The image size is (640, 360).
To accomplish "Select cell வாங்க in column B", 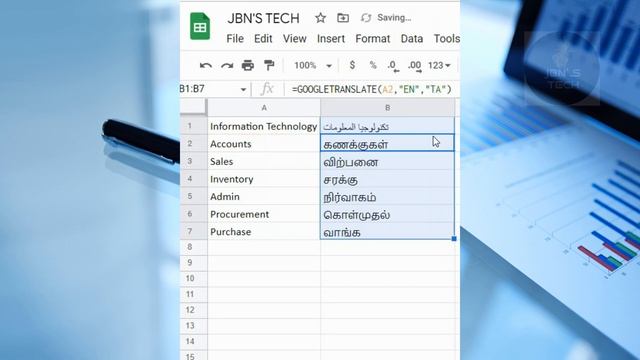I will click(x=387, y=231).
